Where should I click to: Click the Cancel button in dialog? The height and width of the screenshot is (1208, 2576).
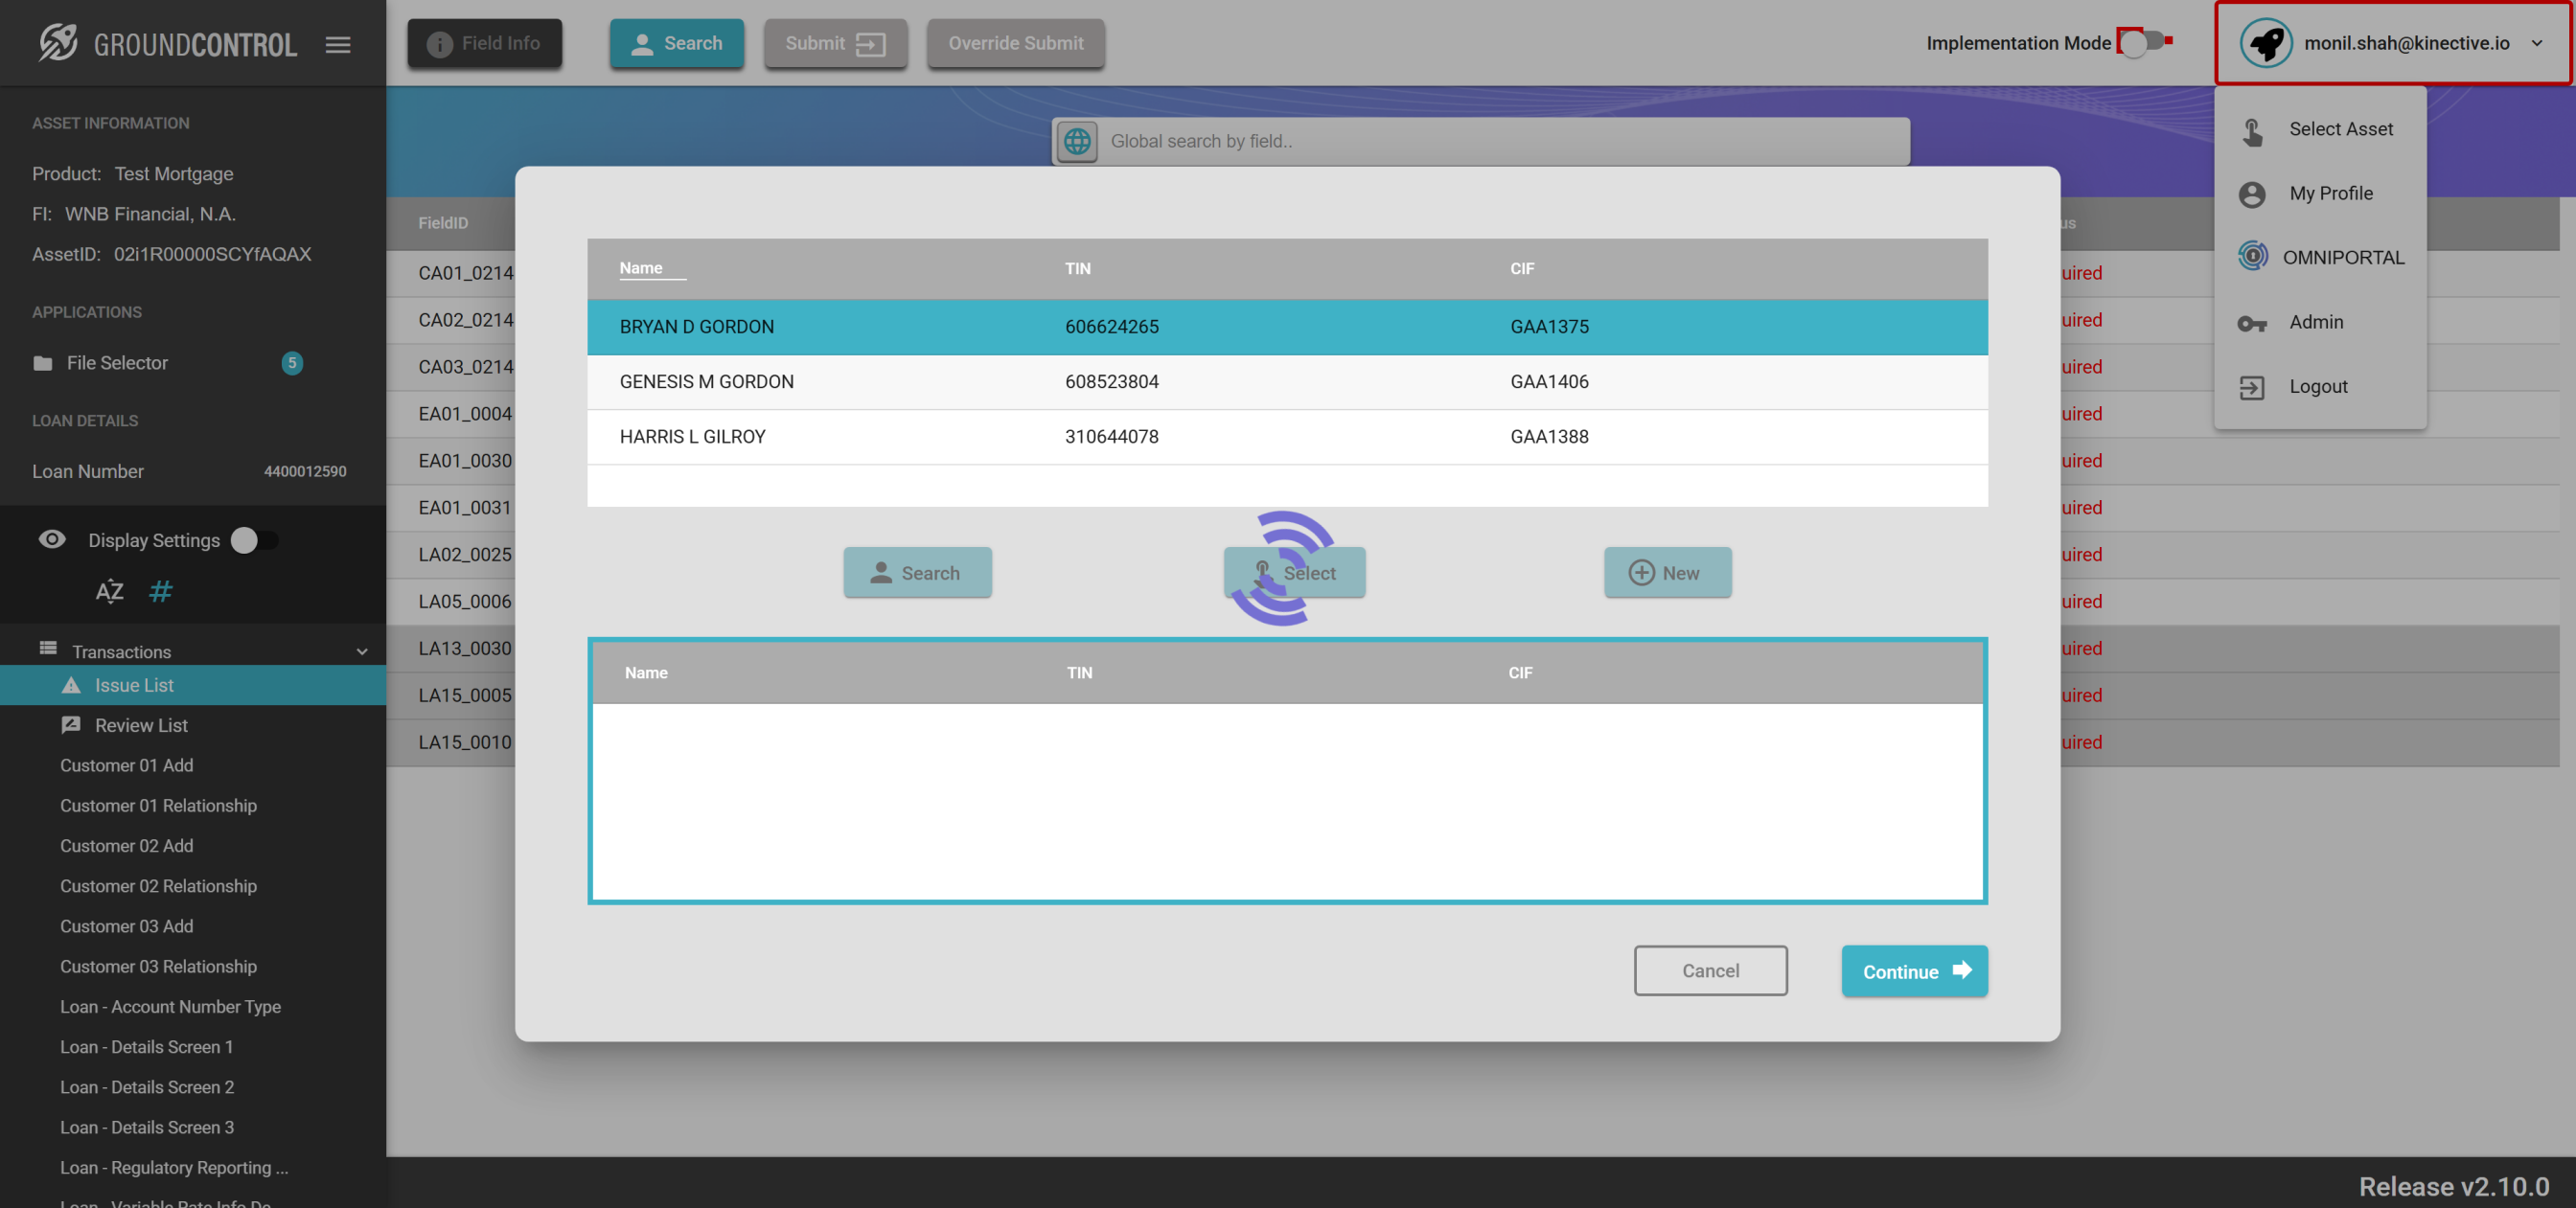tap(1710, 970)
